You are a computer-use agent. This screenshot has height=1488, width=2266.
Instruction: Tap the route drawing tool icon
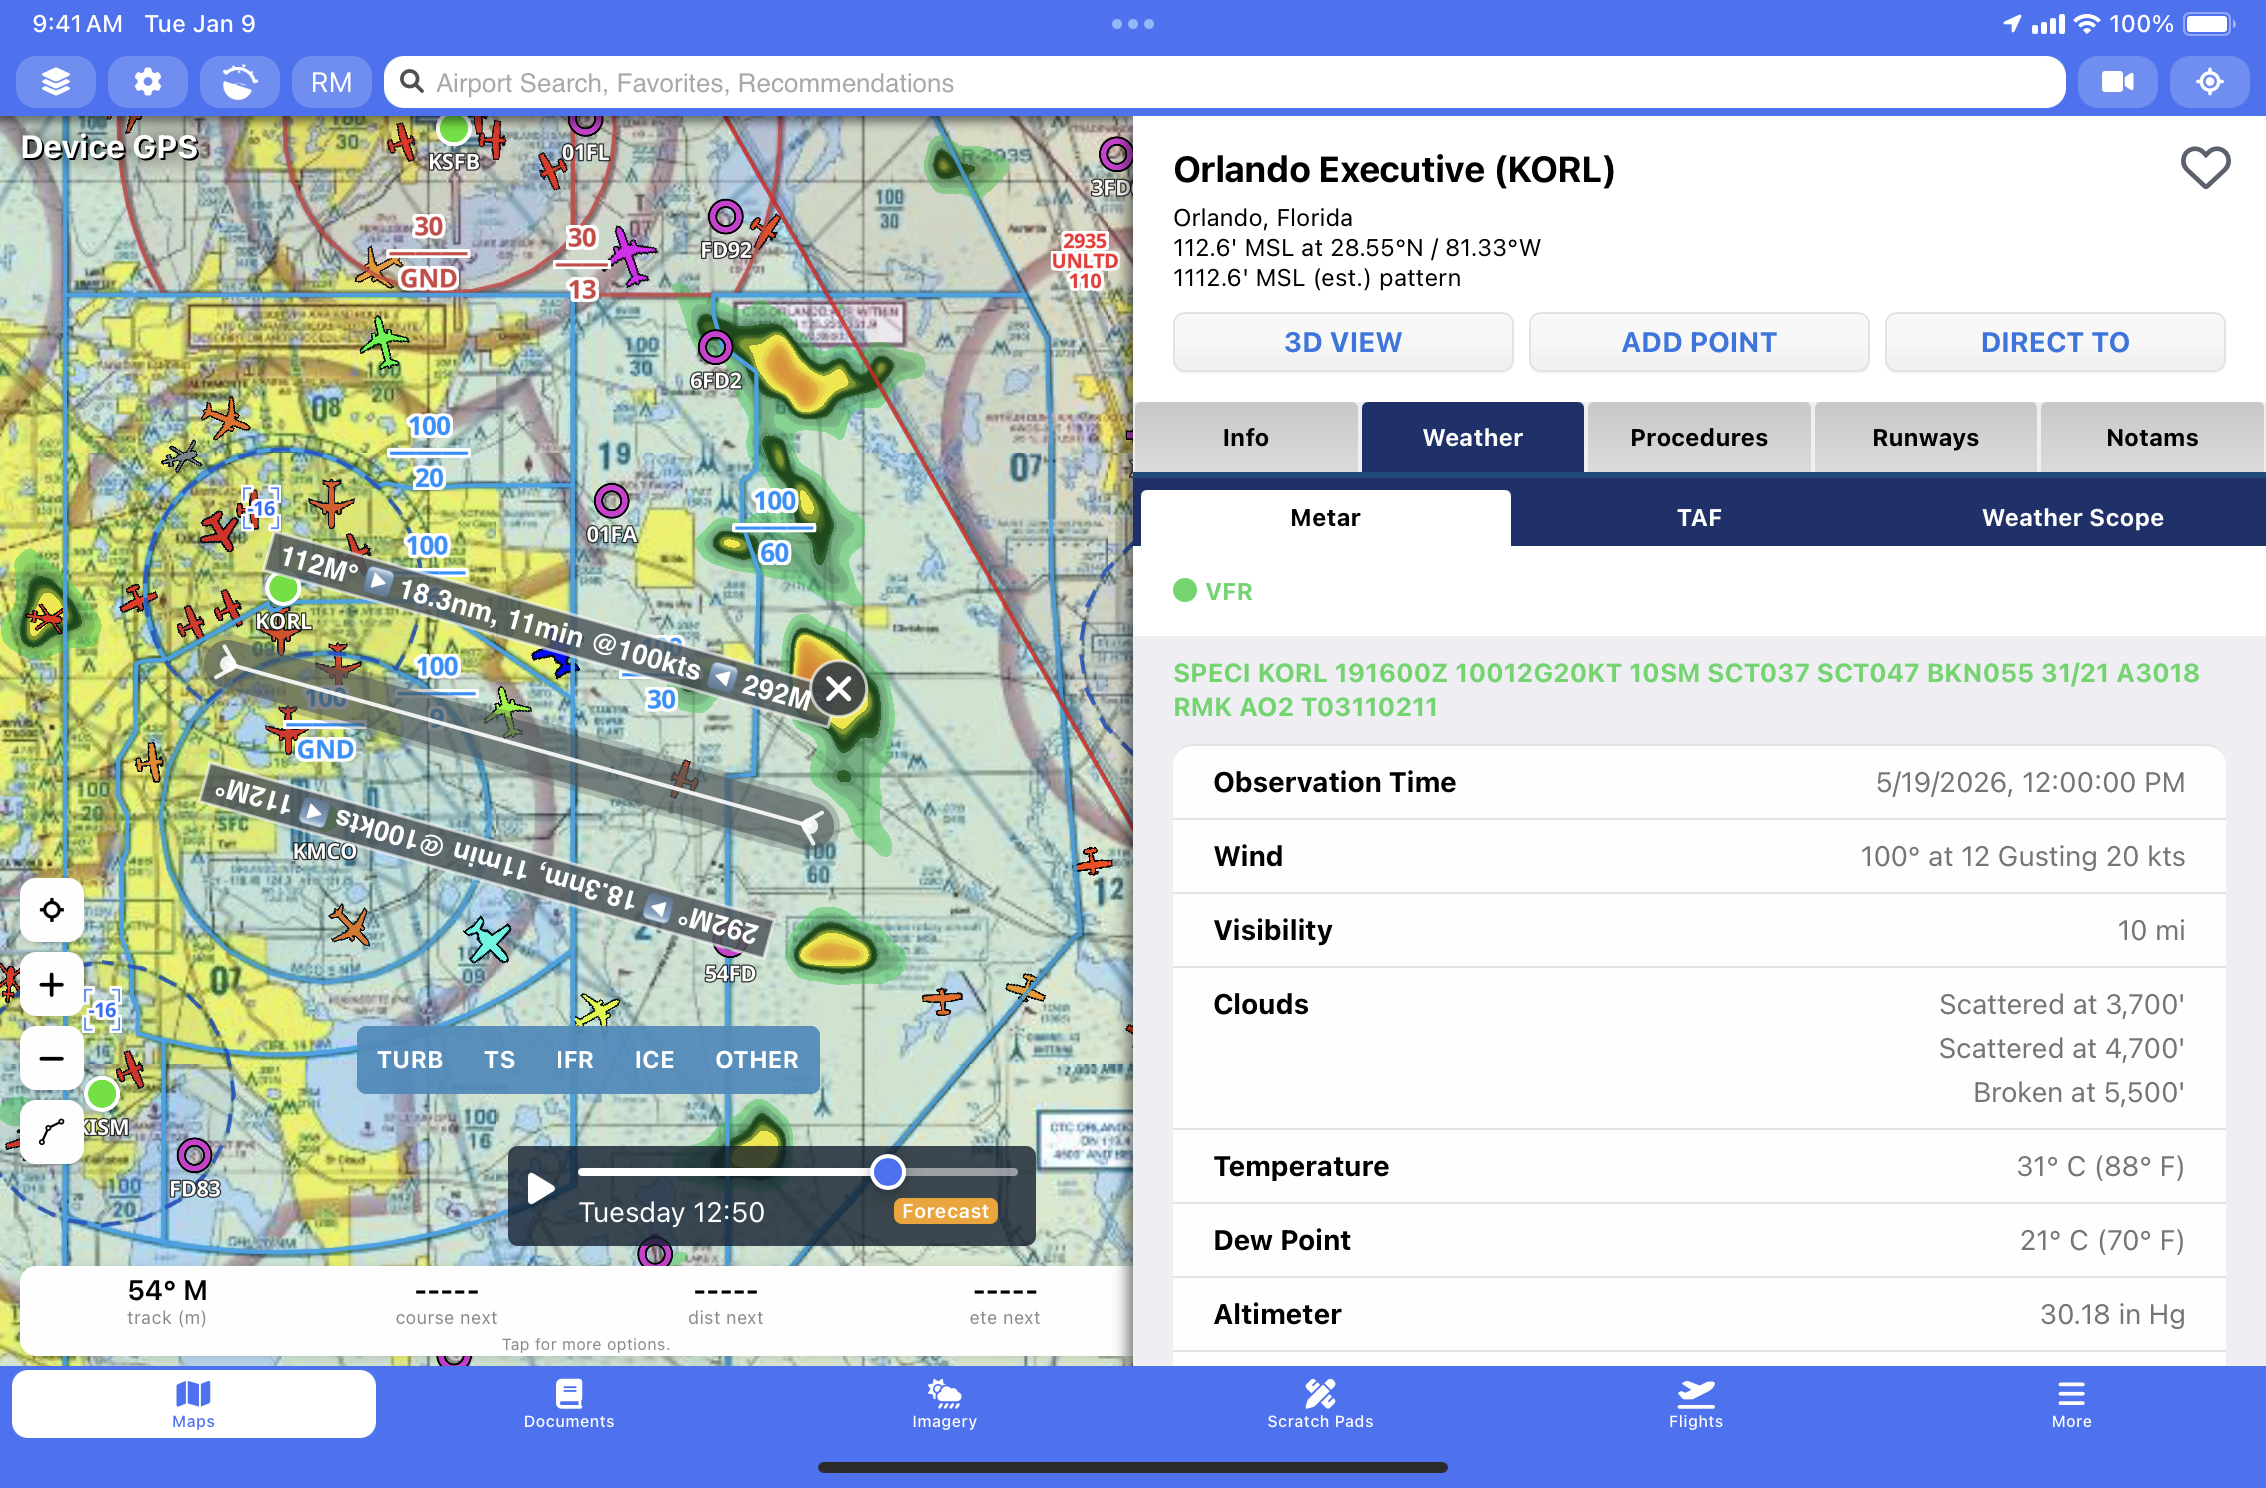click(52, 1132)
